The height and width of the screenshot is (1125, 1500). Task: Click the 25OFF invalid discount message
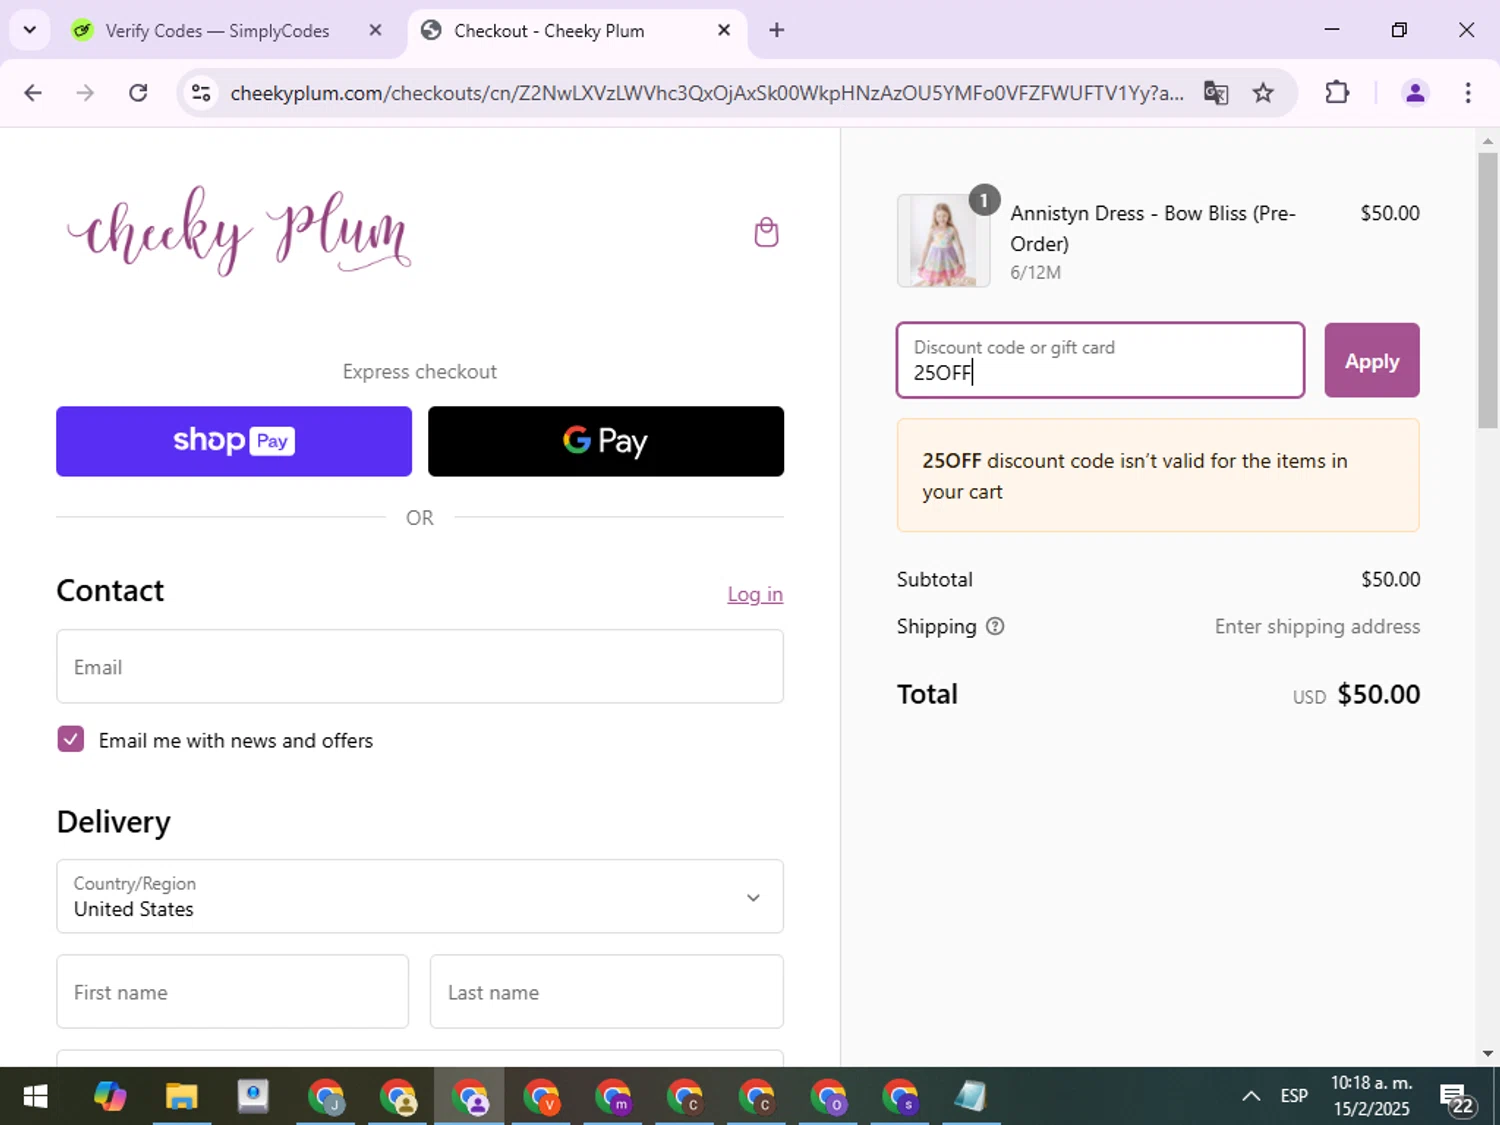point(1158,475)
